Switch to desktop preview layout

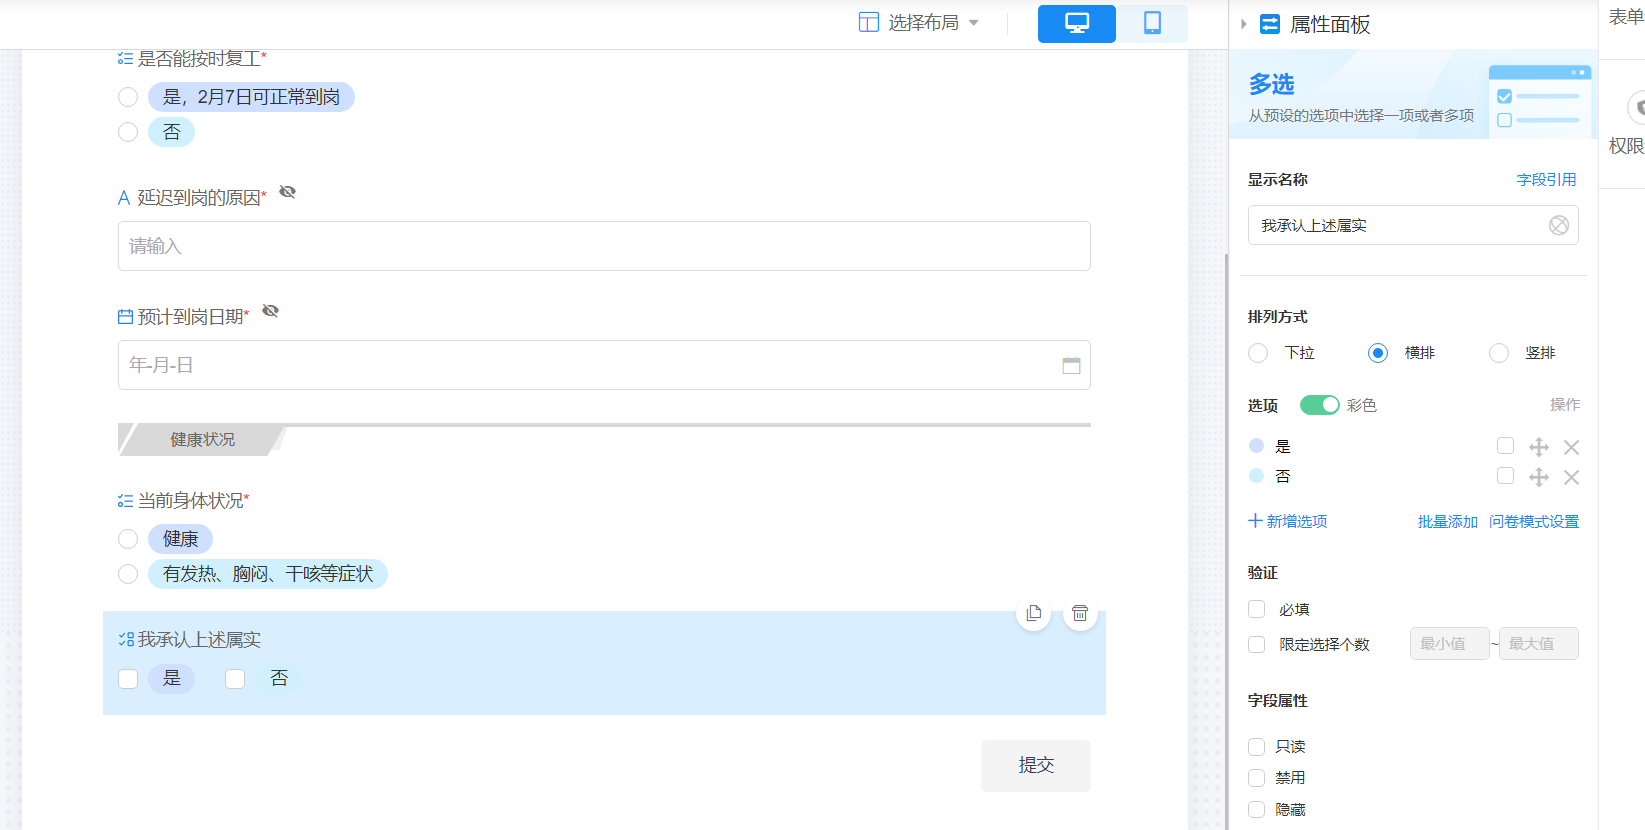click(1076, 23)
